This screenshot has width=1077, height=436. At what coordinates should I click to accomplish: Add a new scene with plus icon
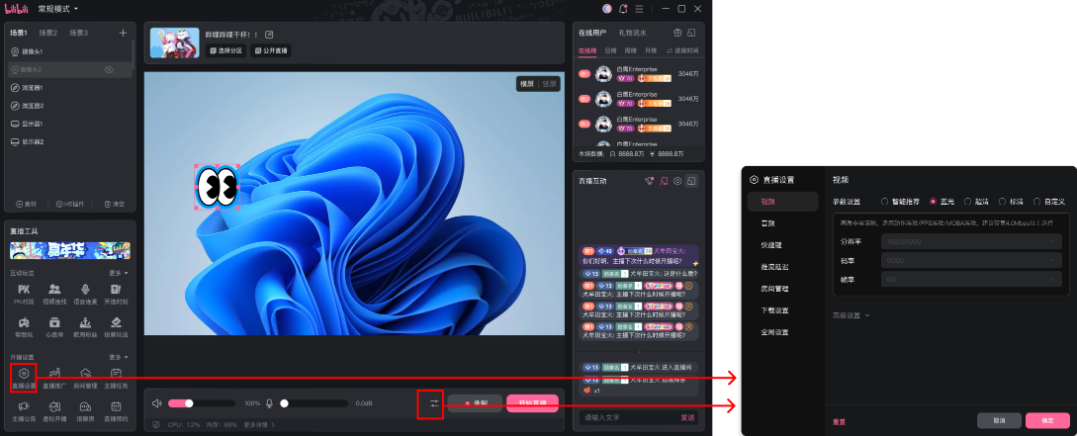pos(123,33)
